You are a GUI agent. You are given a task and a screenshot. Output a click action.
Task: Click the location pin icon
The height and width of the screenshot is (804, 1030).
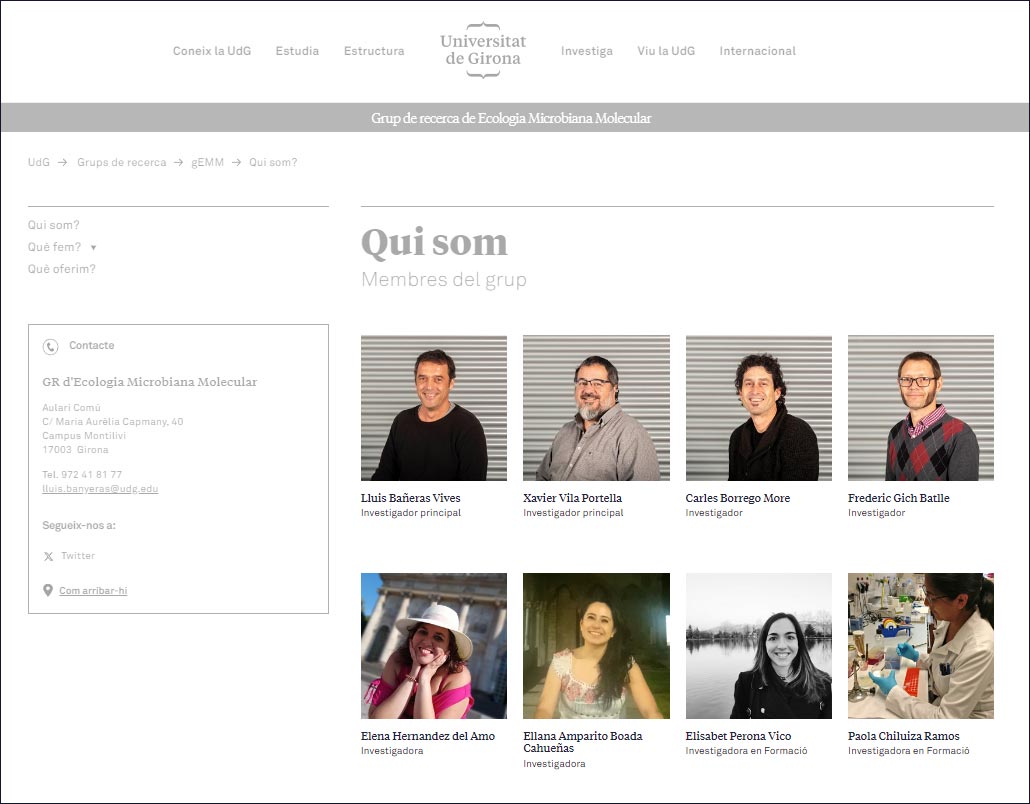pos(48,591)
